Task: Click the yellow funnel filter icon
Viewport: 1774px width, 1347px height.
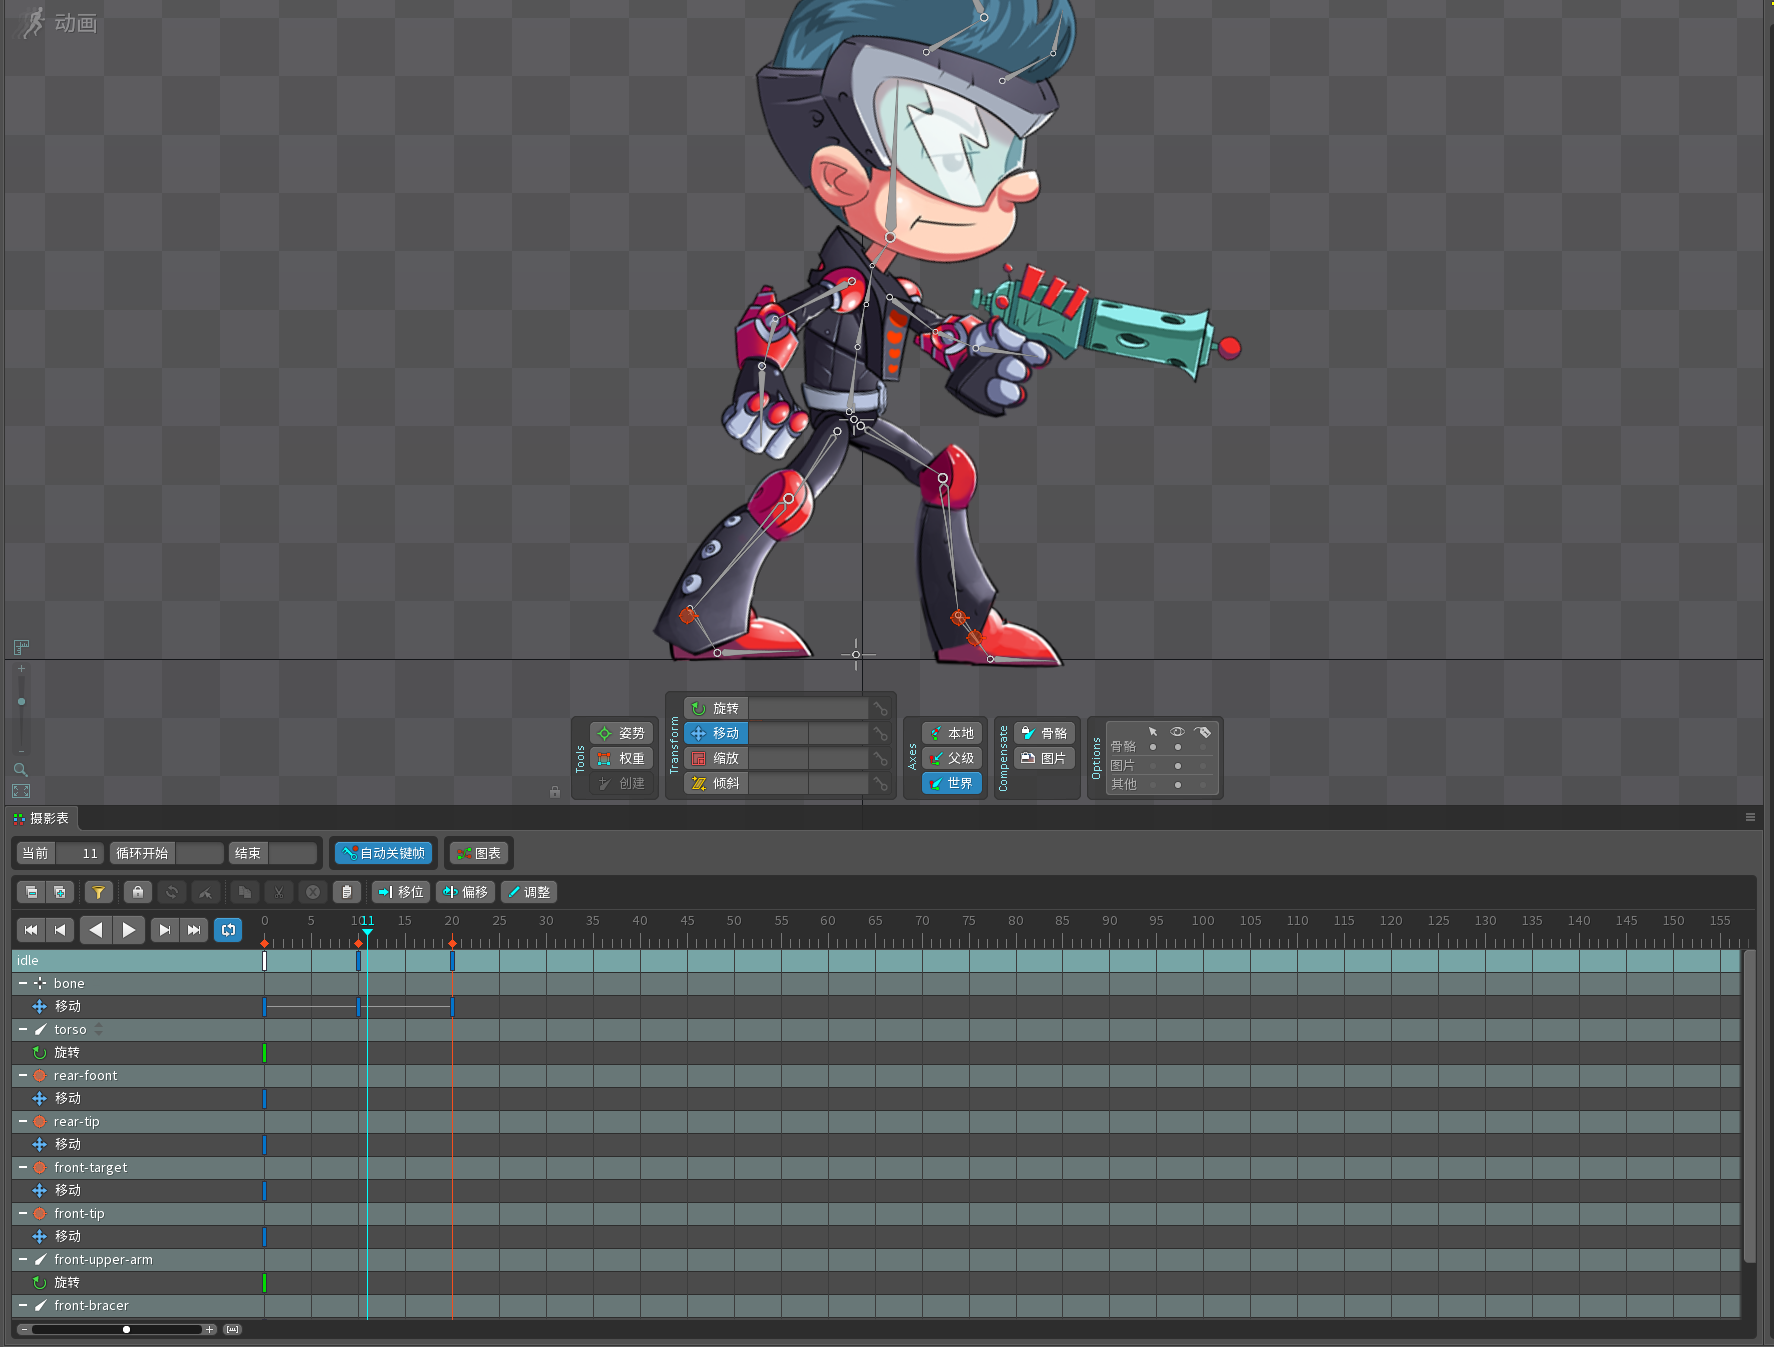Action: tap(98, 892)
